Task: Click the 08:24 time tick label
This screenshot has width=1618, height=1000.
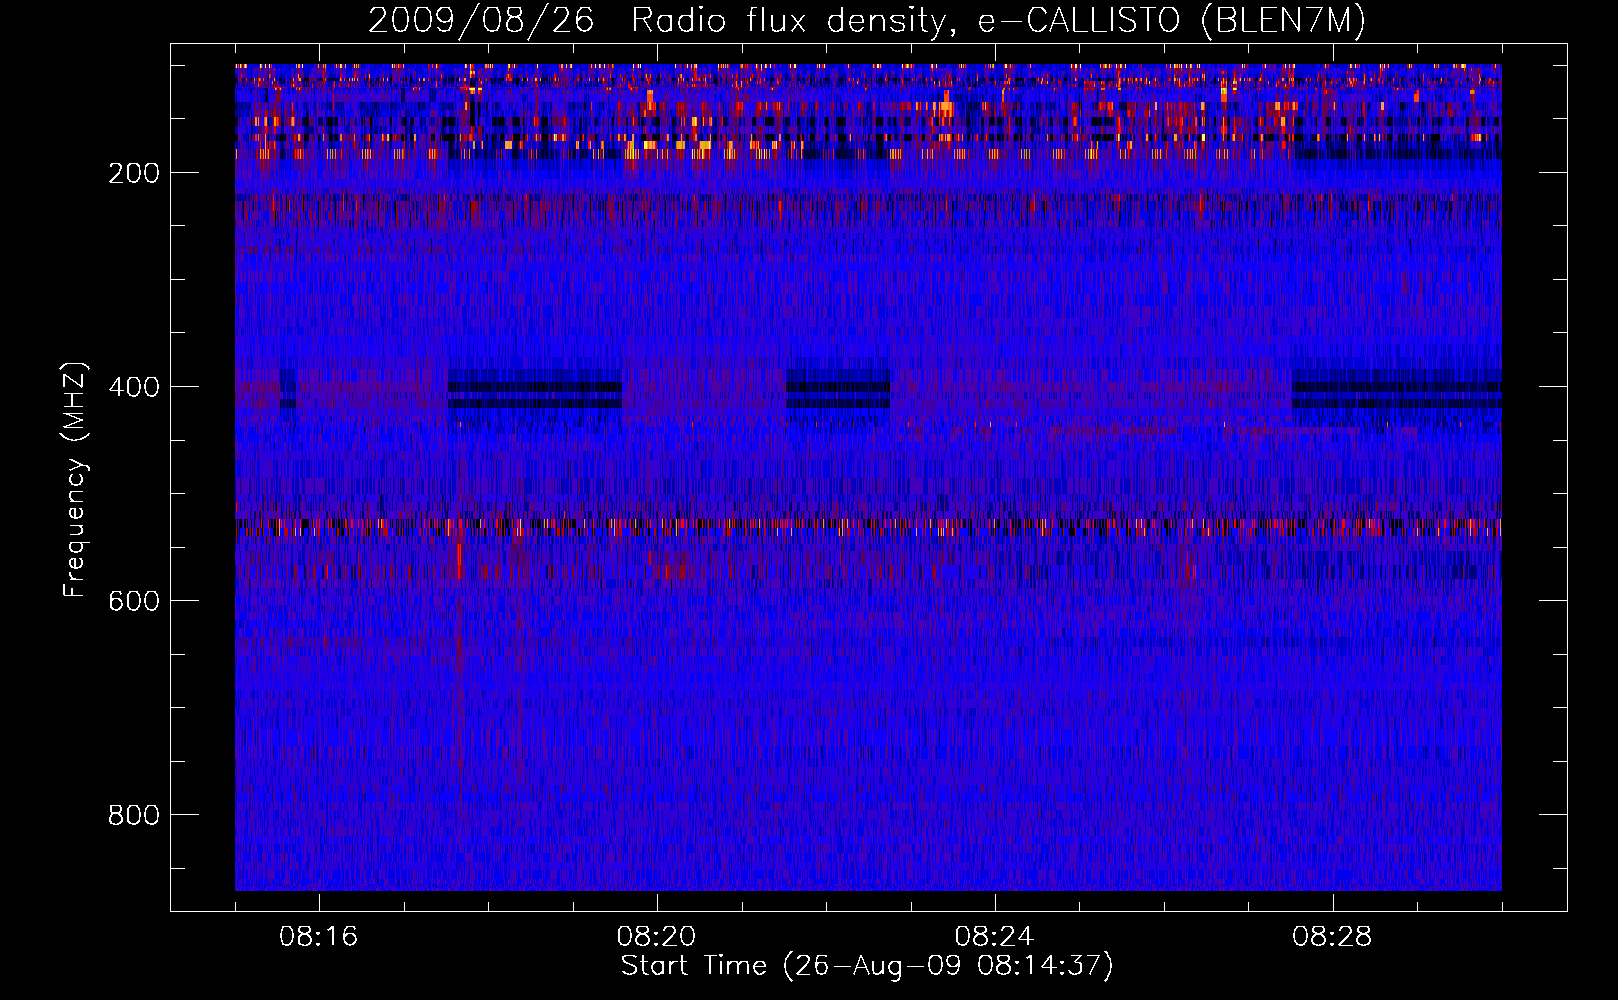Action: click(994, 937)
